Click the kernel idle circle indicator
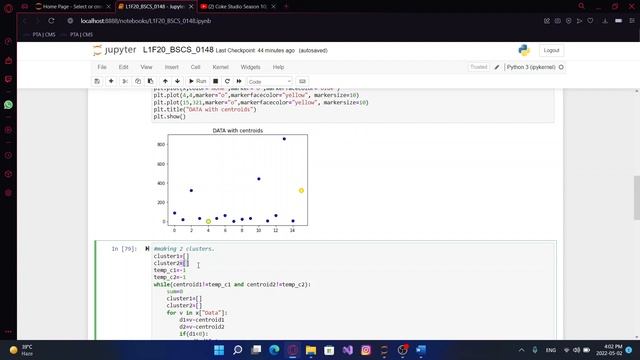This screenshot has width=640, height=360. point(561,67)
